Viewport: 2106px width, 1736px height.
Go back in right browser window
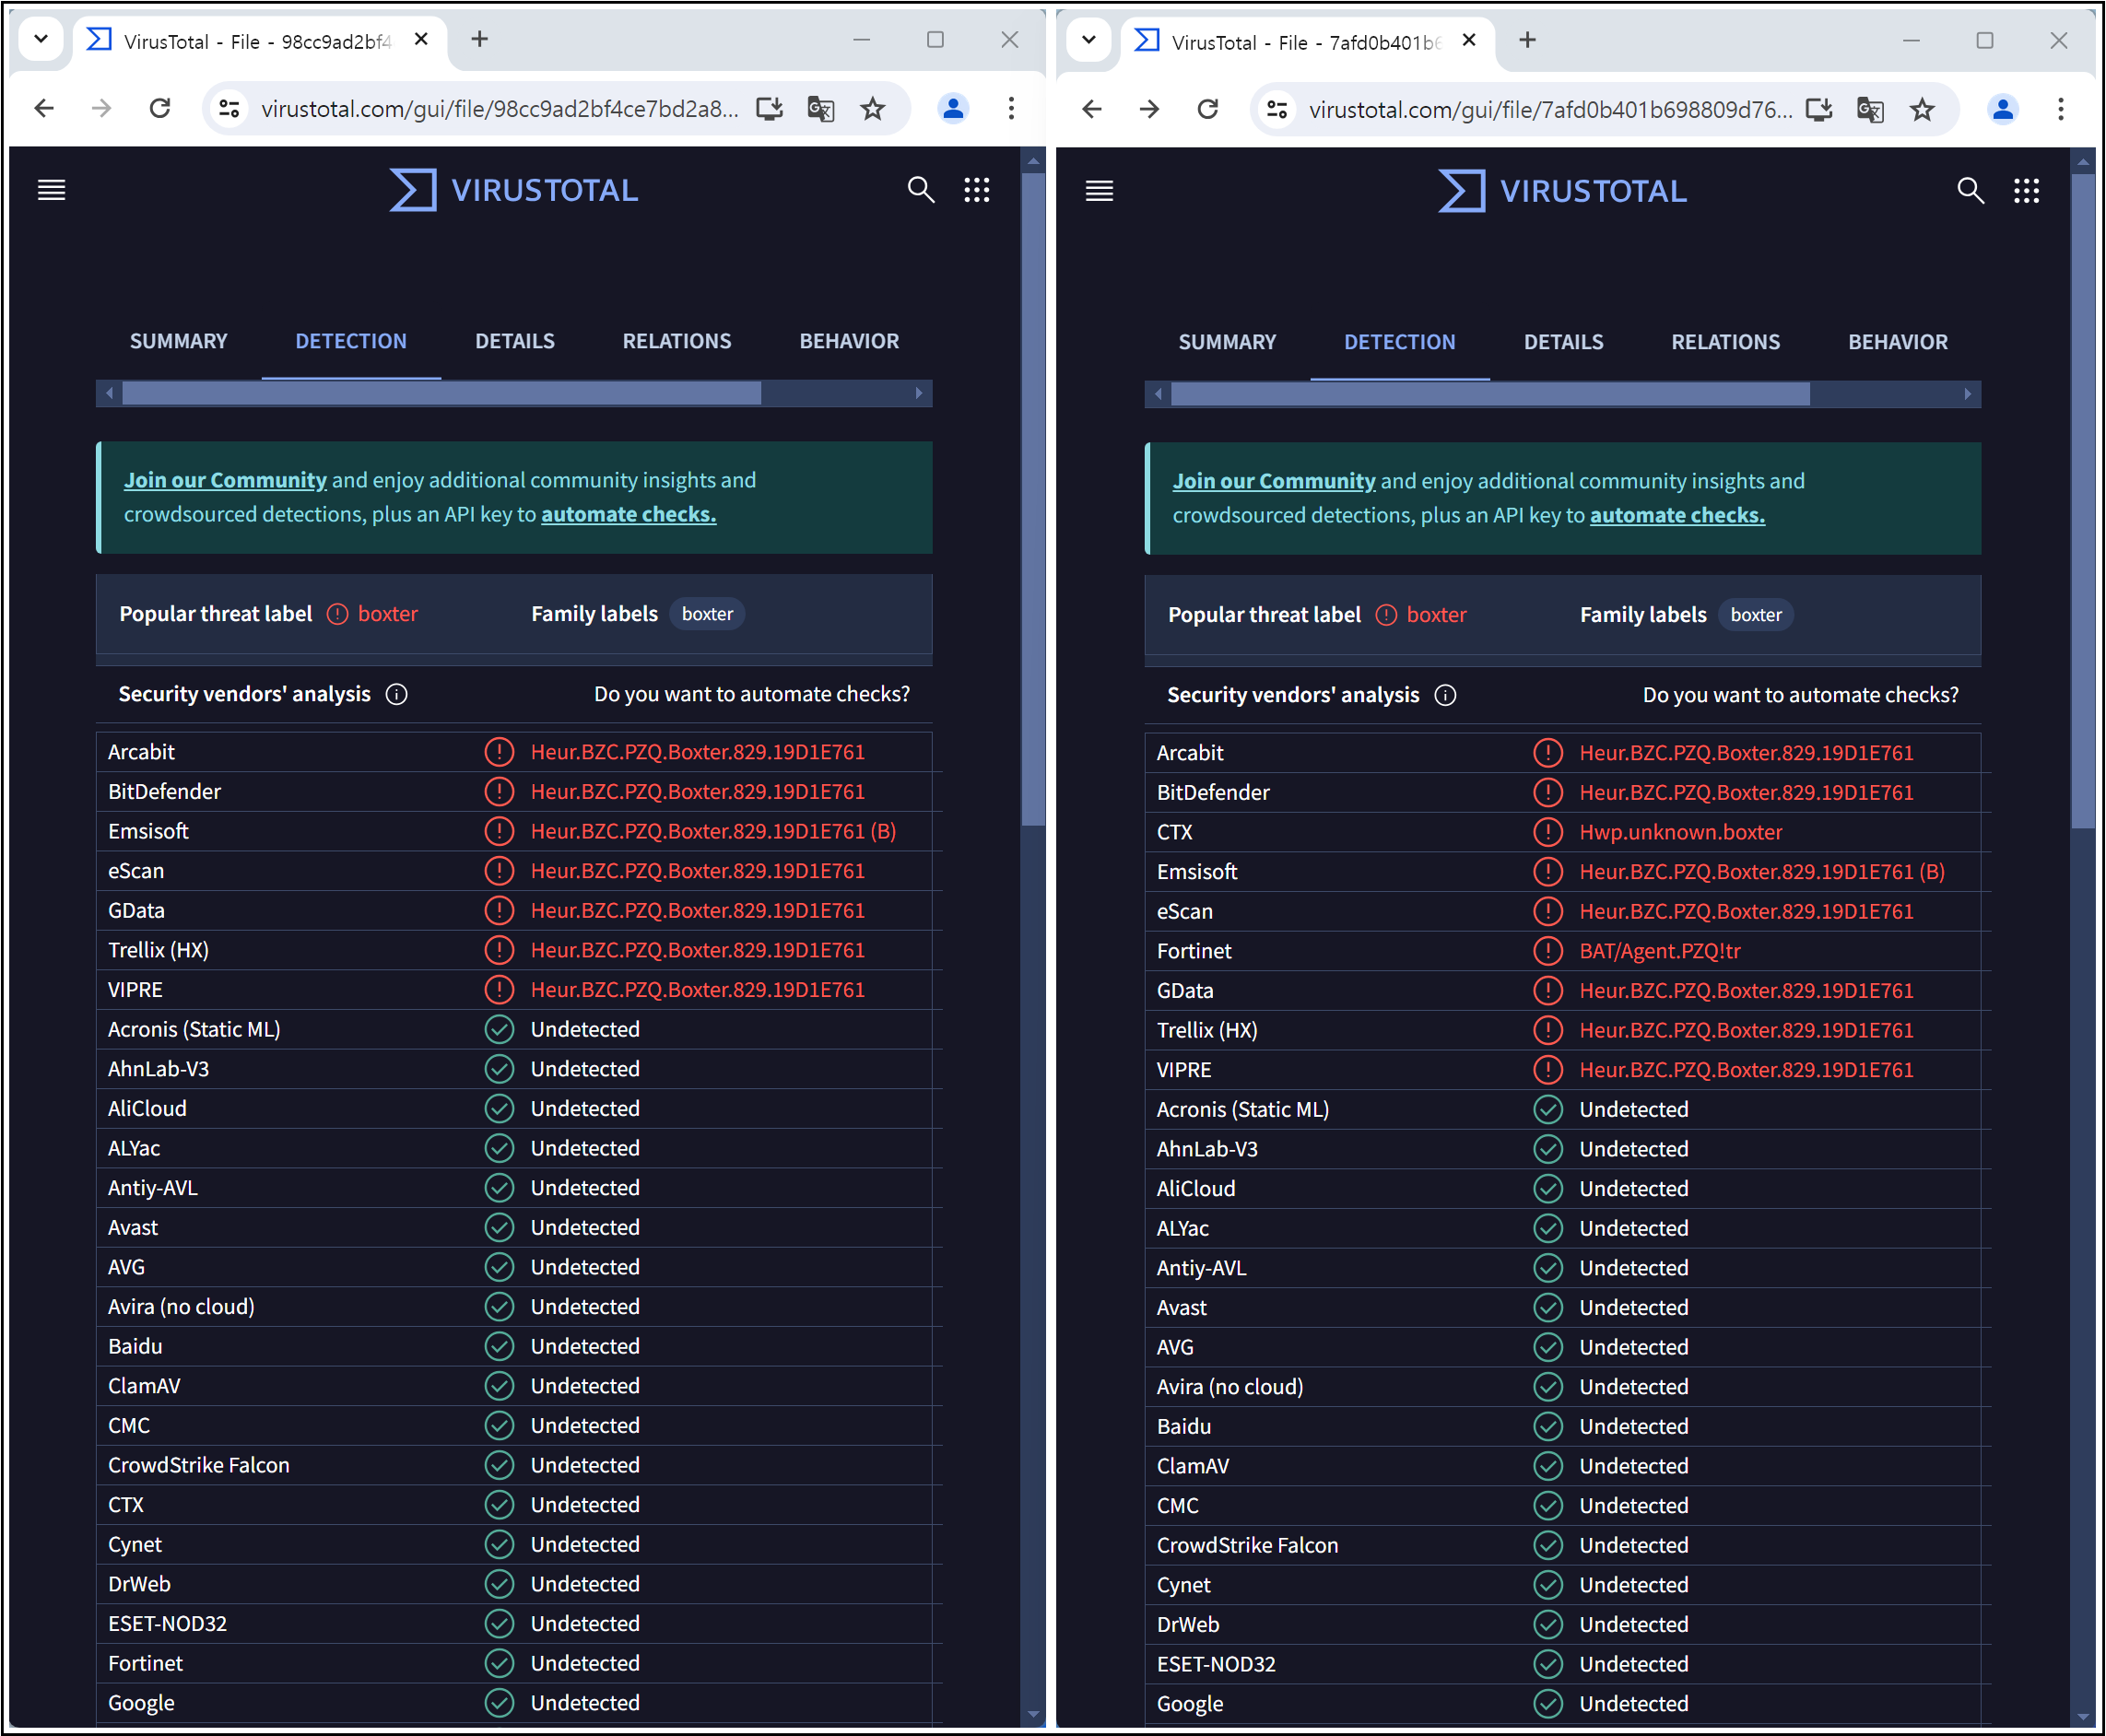[x=1092, y=109]
